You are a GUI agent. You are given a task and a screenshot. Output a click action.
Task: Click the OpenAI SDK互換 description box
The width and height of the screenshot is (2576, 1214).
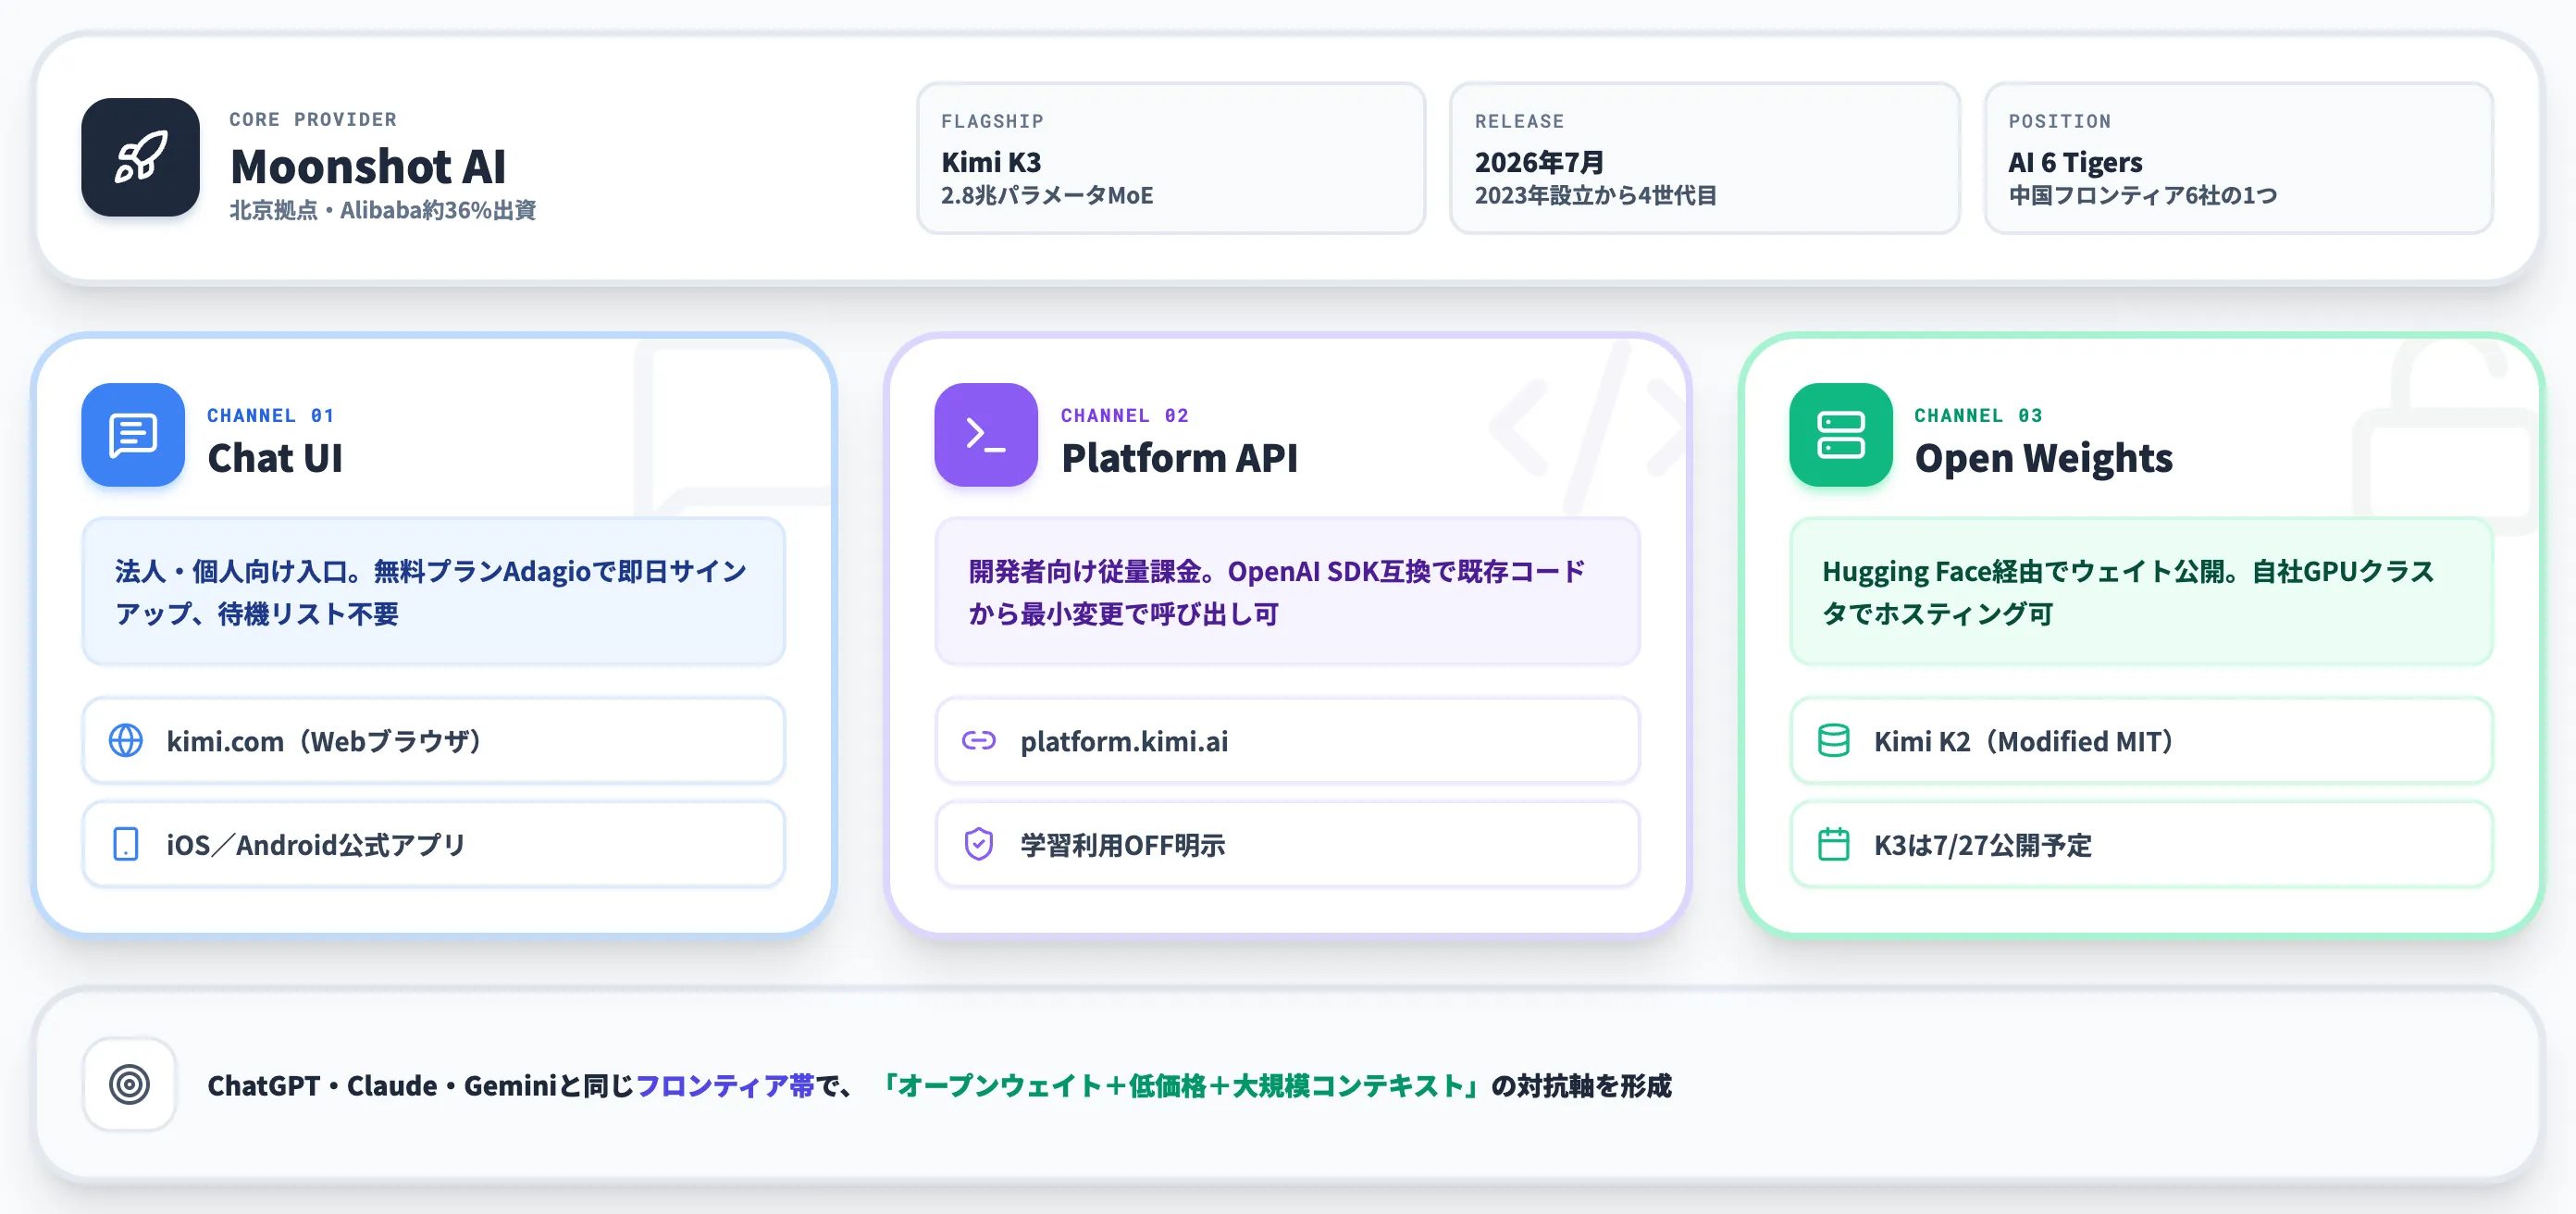point(1287,592)
